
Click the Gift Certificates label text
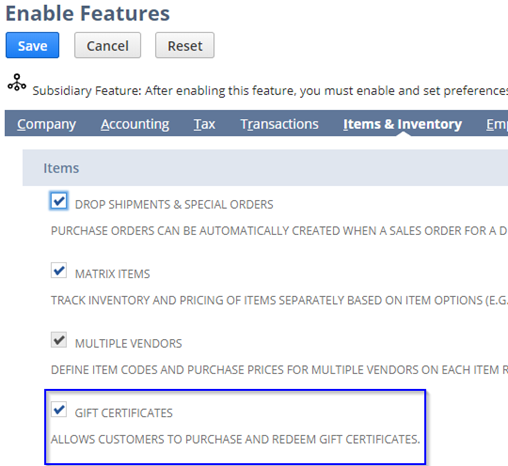click(x=124, y=413)
